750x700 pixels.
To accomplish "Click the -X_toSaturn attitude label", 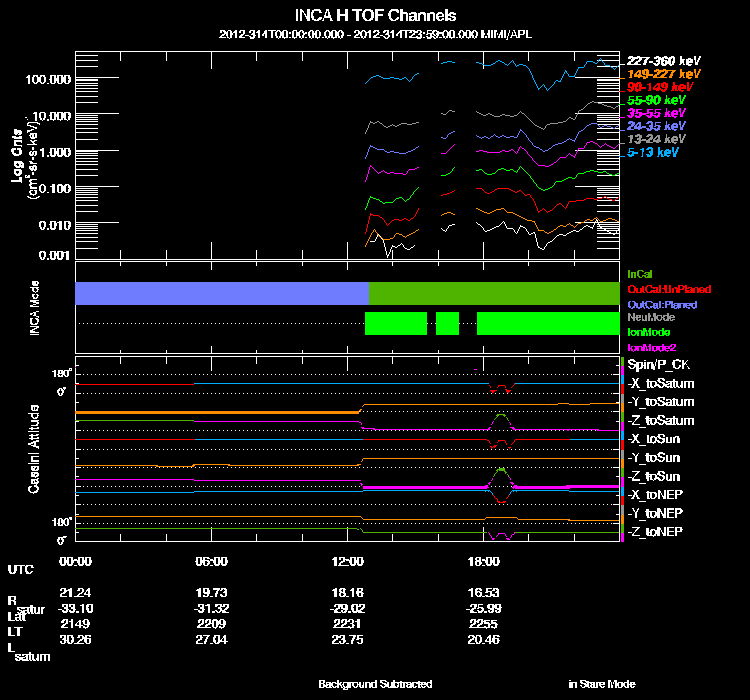I will pos(661,384).
